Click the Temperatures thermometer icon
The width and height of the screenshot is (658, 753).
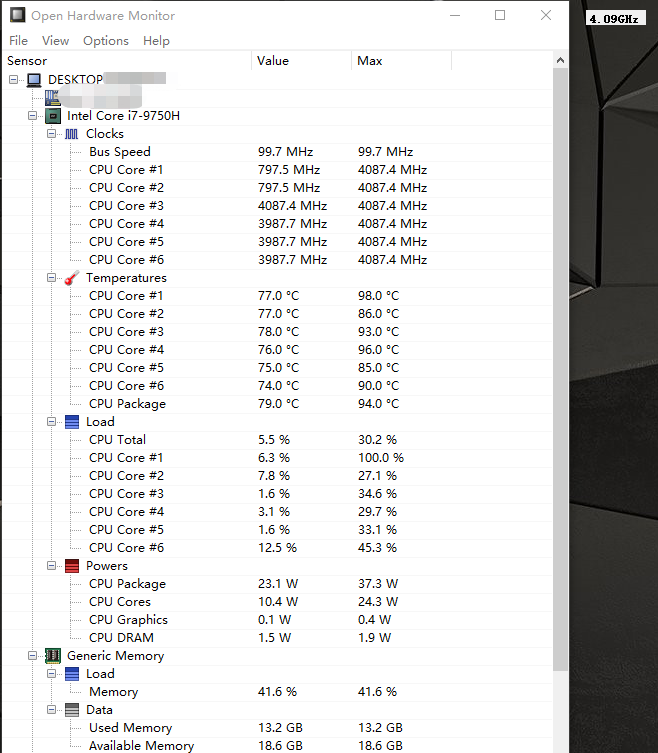72,278
